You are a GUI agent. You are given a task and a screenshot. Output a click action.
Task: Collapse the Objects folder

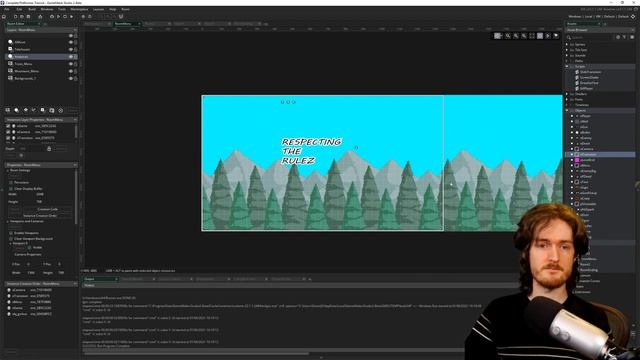tap(567, 110)
